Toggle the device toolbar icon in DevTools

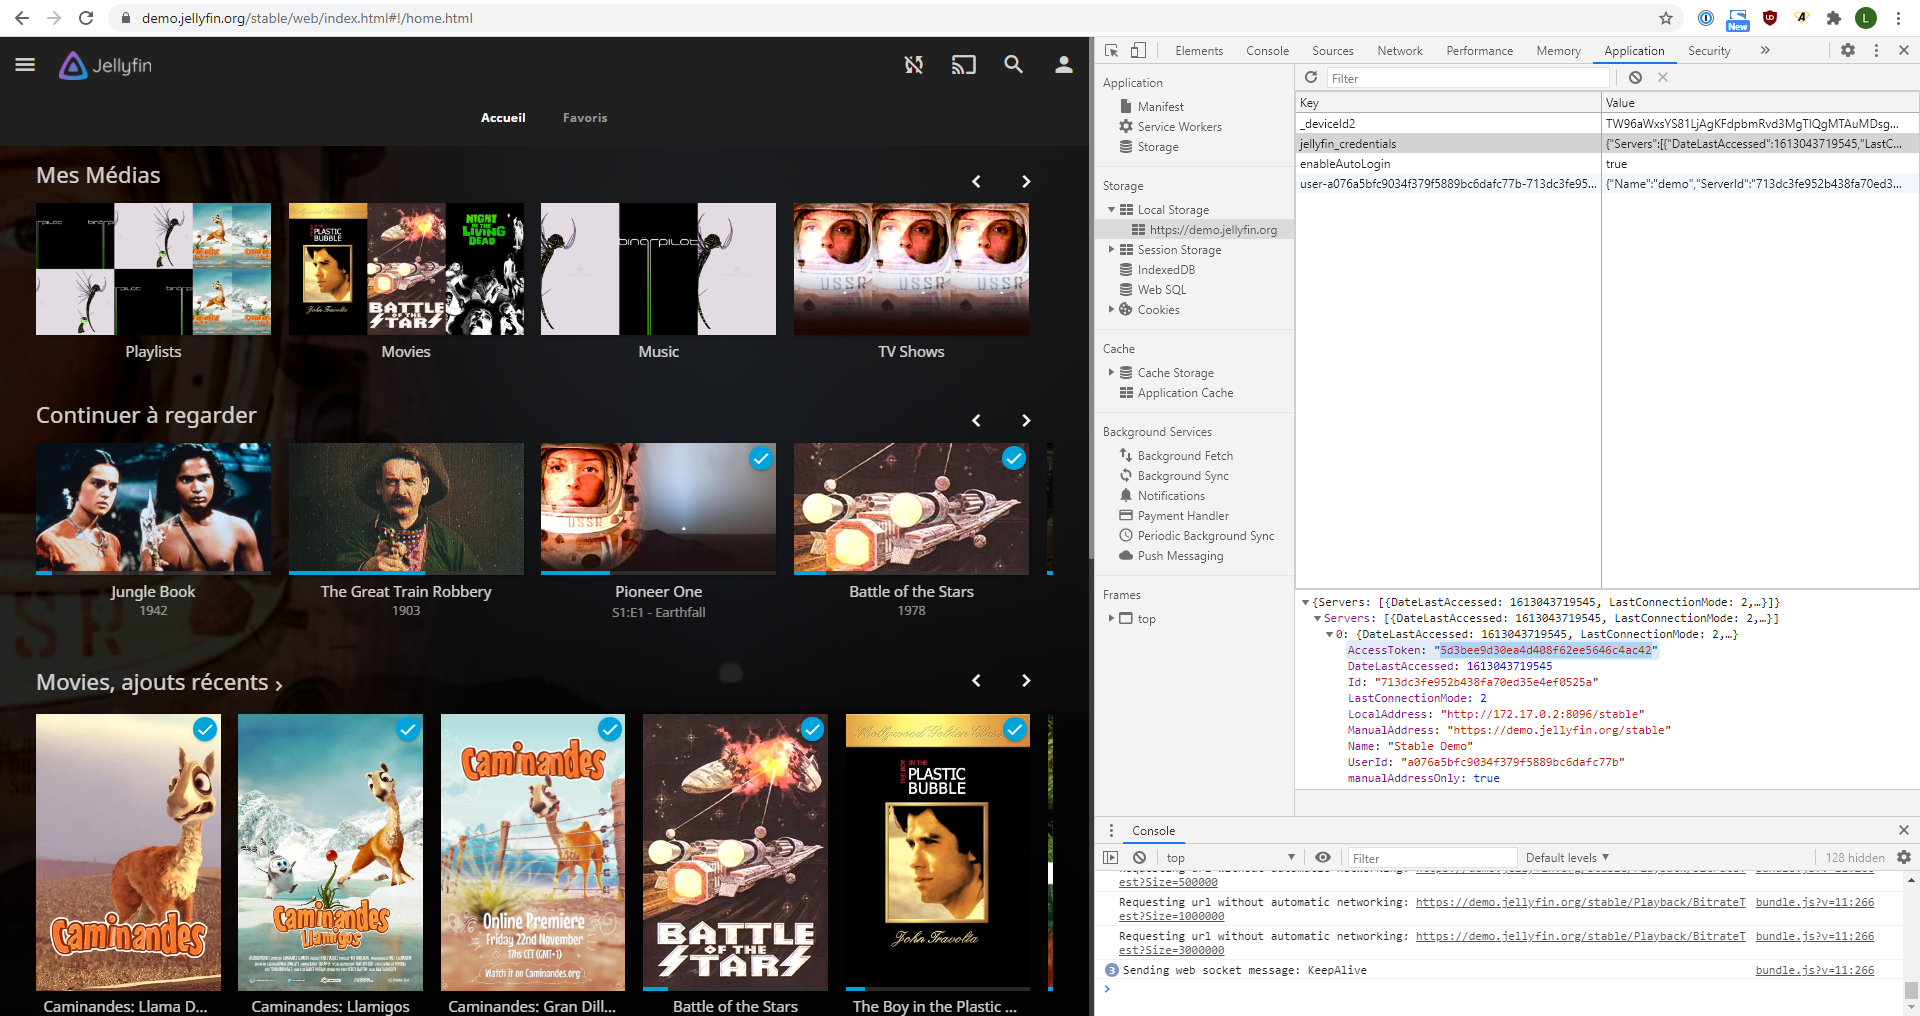pyautogui.click(x=1138, y=50)
